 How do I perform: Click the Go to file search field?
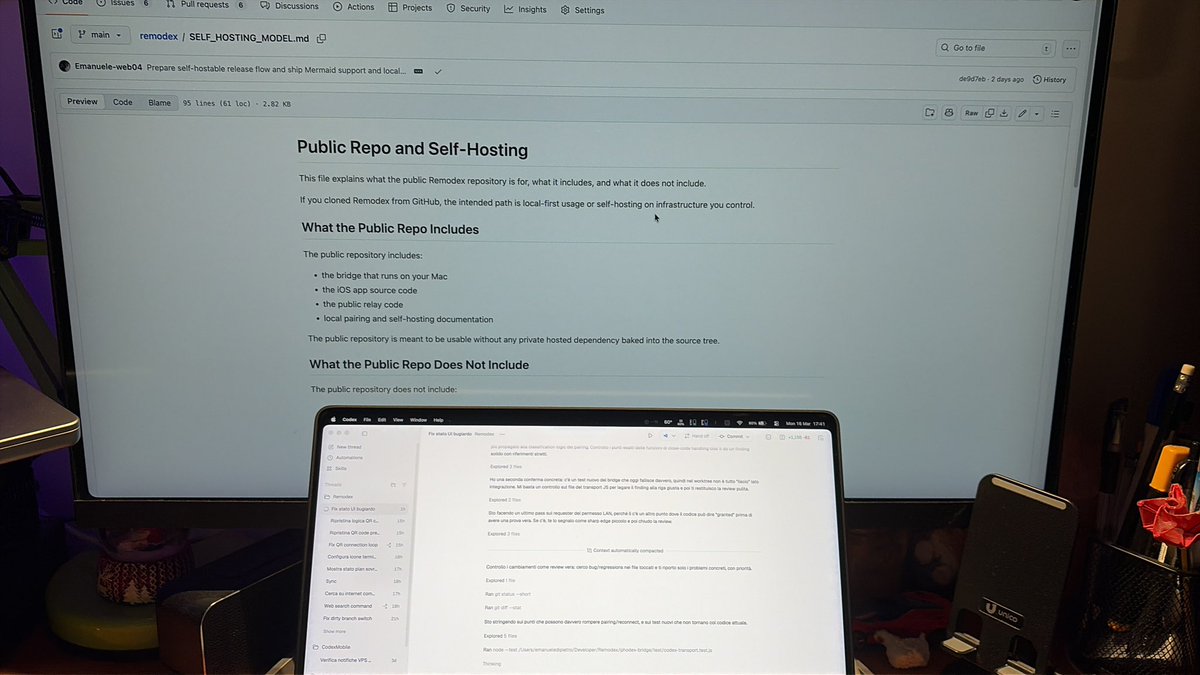[x=996, y=47]
